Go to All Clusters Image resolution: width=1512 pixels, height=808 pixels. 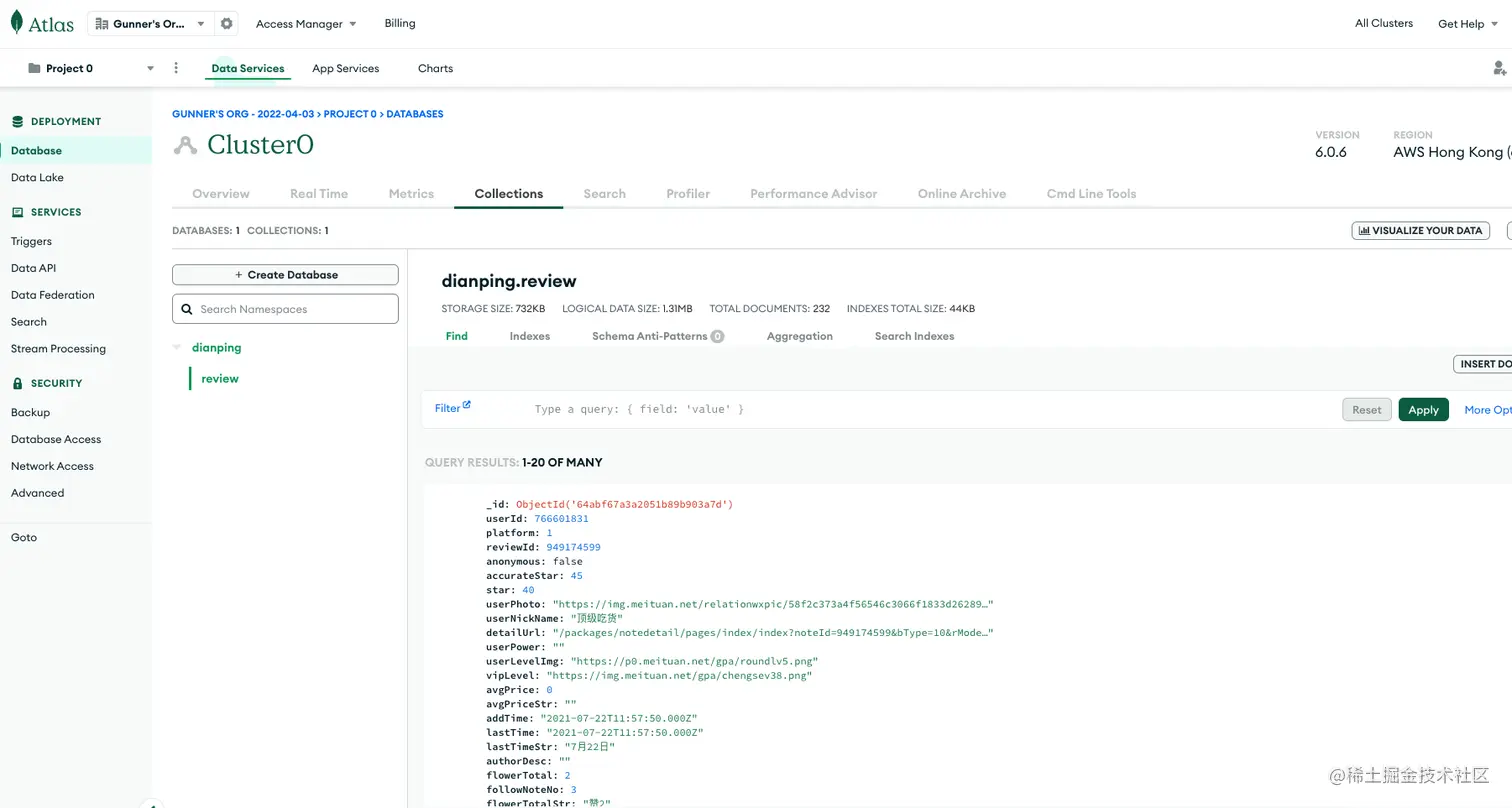pyautogui.click(x=1384, y=23)
